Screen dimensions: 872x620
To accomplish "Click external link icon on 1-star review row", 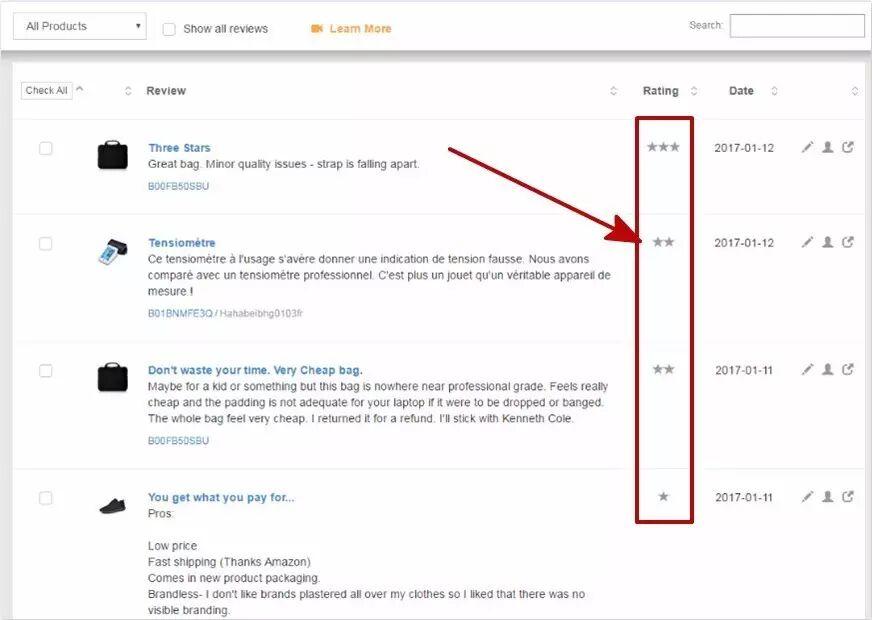I will tap(848, 497).
